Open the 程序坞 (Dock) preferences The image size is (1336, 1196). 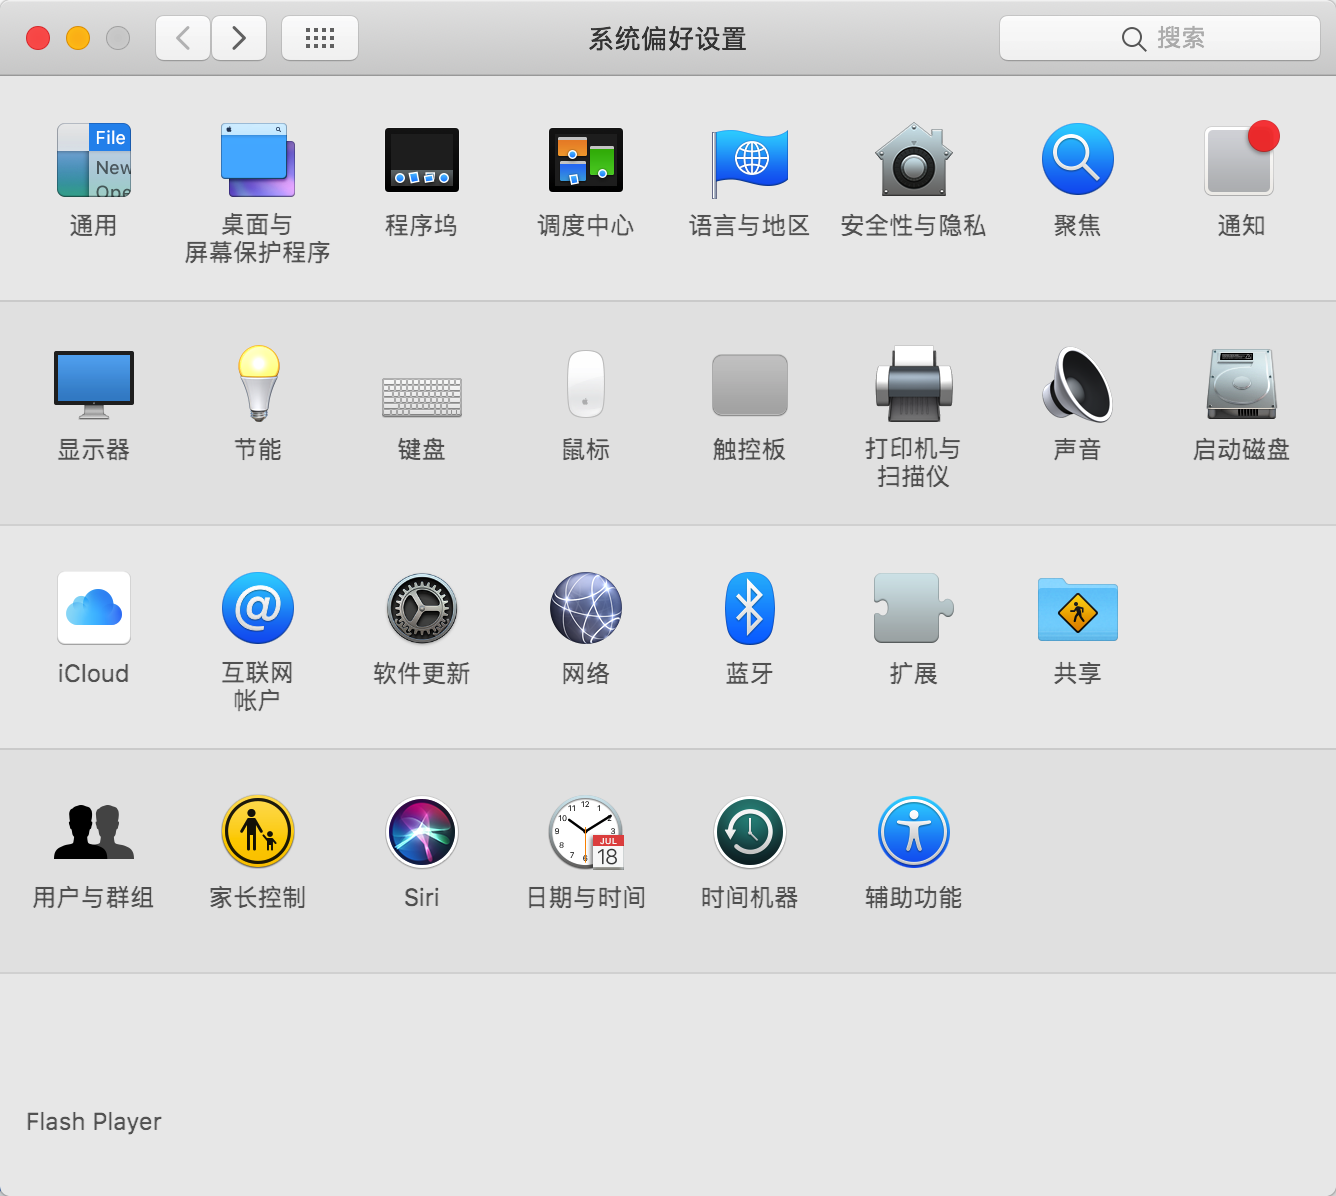click(x=421, y=160)
